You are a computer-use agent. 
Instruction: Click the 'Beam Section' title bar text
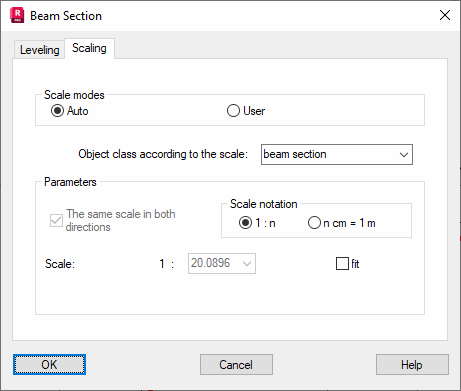tap(66, 16)
